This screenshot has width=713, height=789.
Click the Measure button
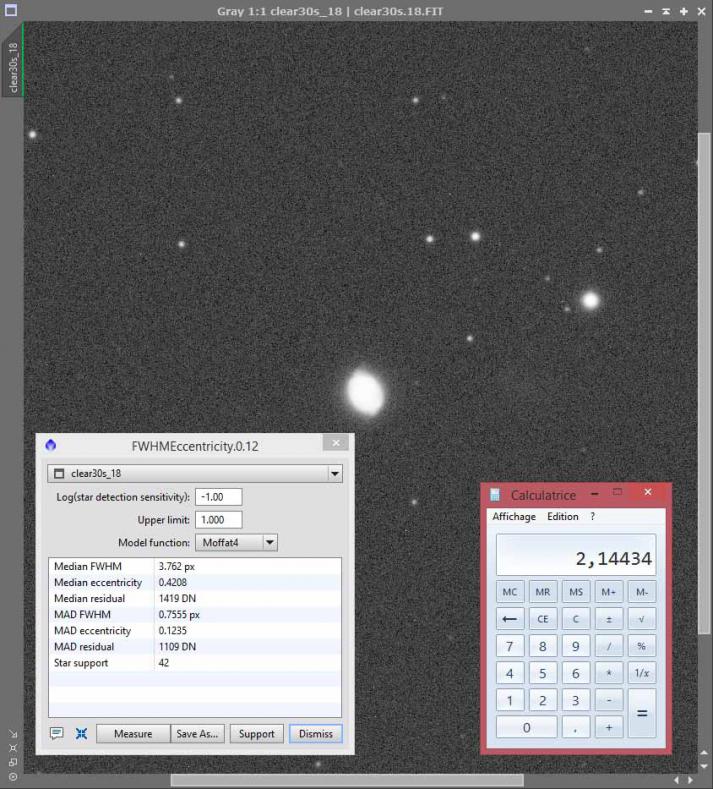pos(133,734)
